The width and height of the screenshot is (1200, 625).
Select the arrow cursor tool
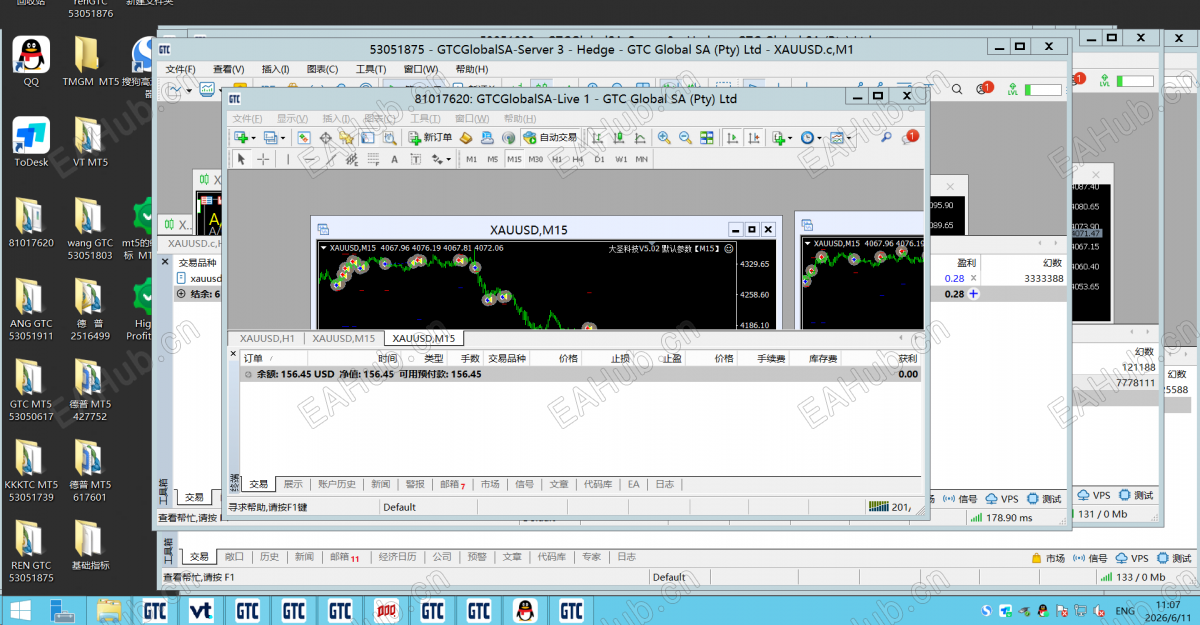(x=241, y=159)
